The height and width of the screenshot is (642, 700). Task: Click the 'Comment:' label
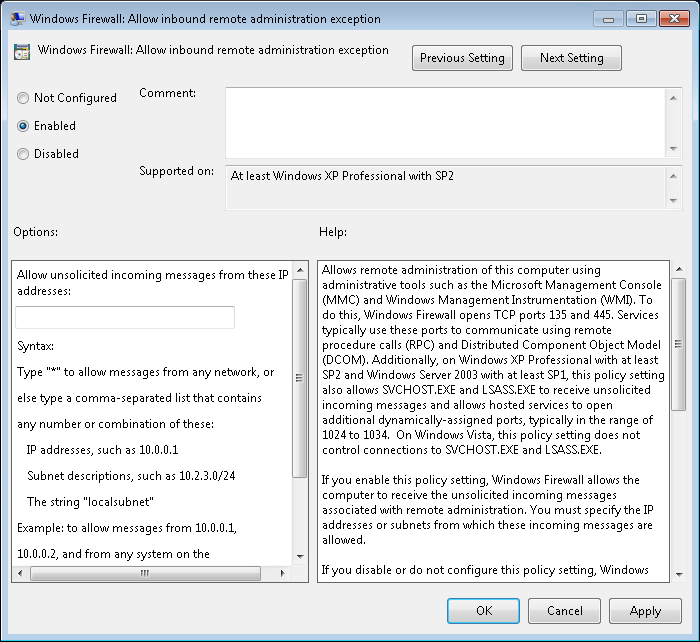[167, 93]
